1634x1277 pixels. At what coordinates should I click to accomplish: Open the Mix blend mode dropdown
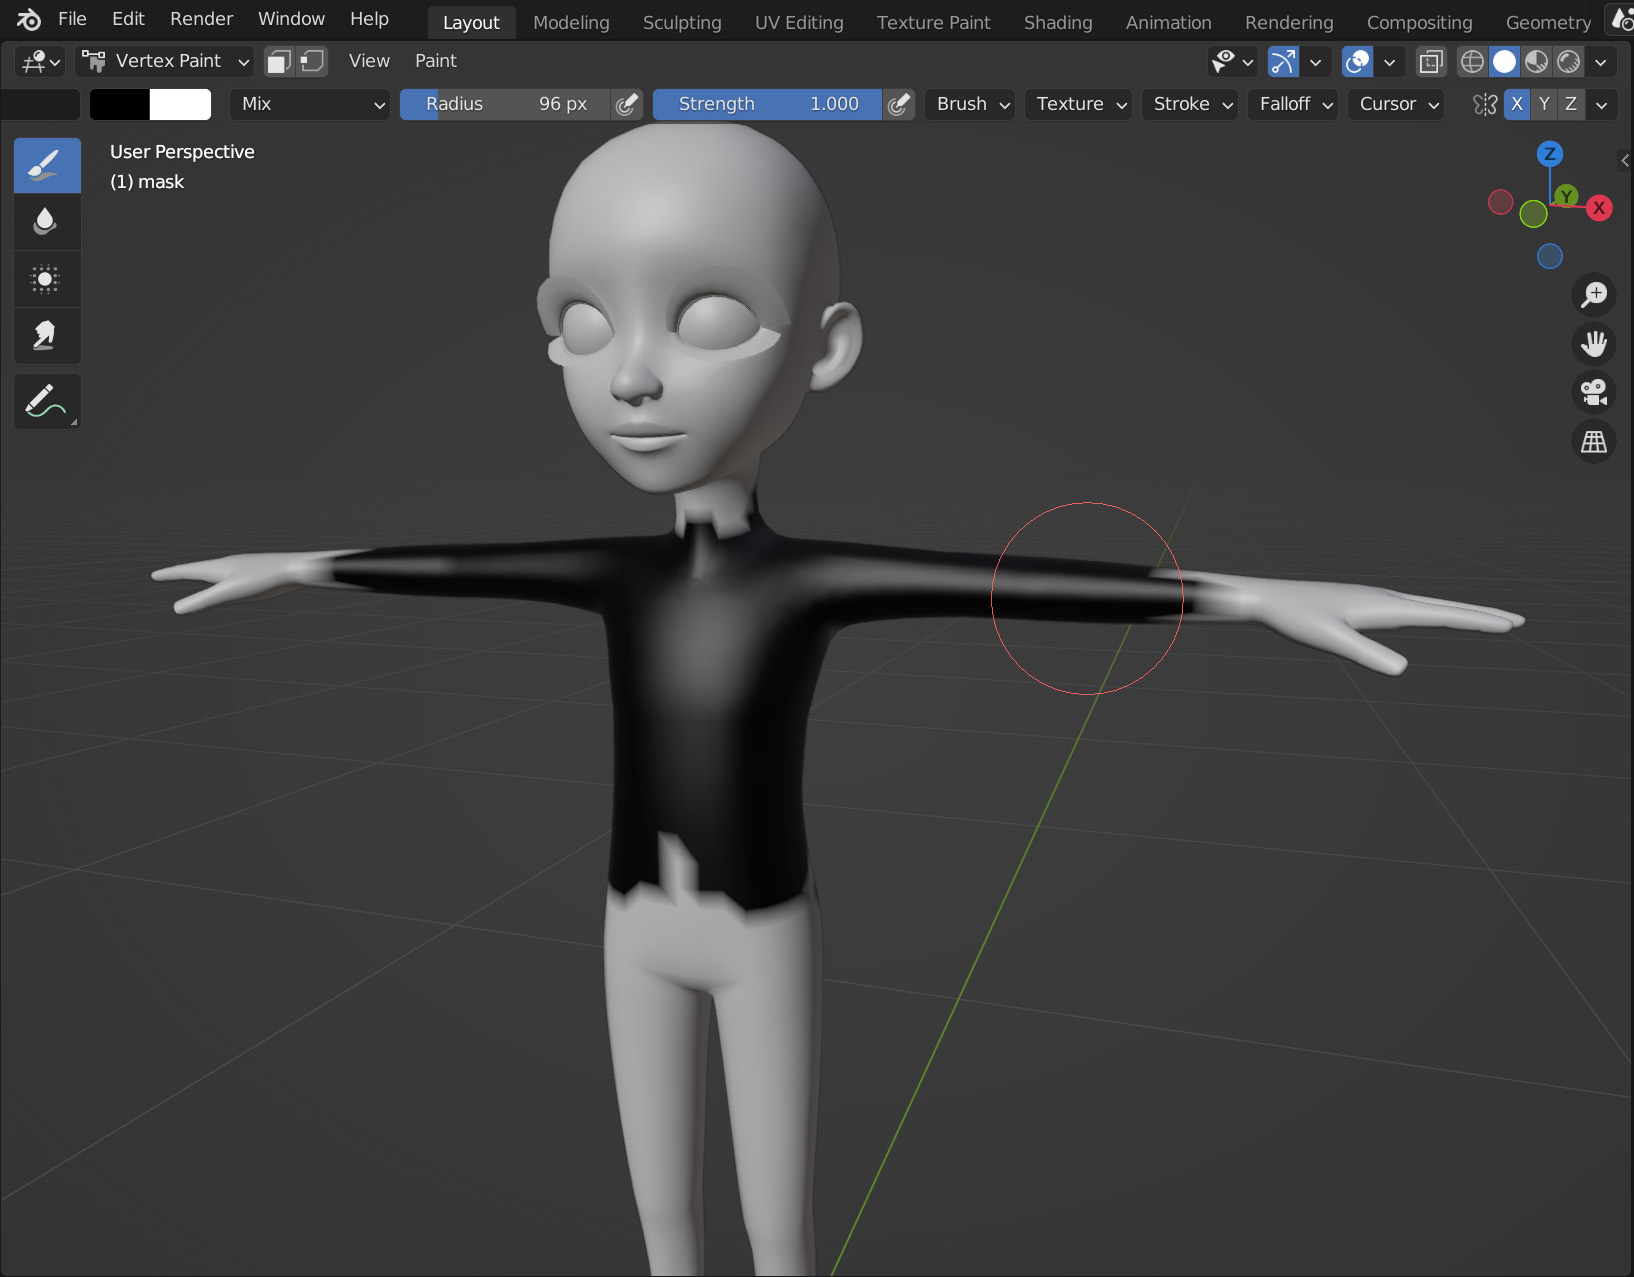[310, 104]
